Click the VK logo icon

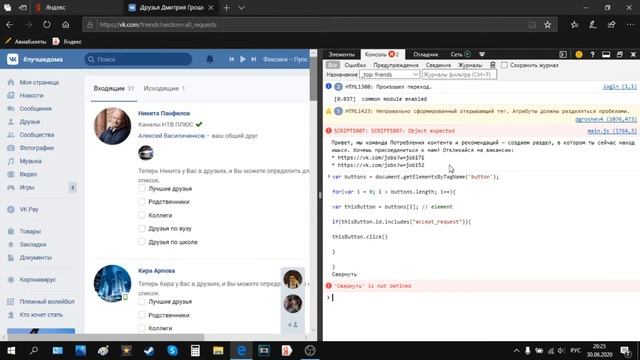pyautogui.click(x=13, y=59)
